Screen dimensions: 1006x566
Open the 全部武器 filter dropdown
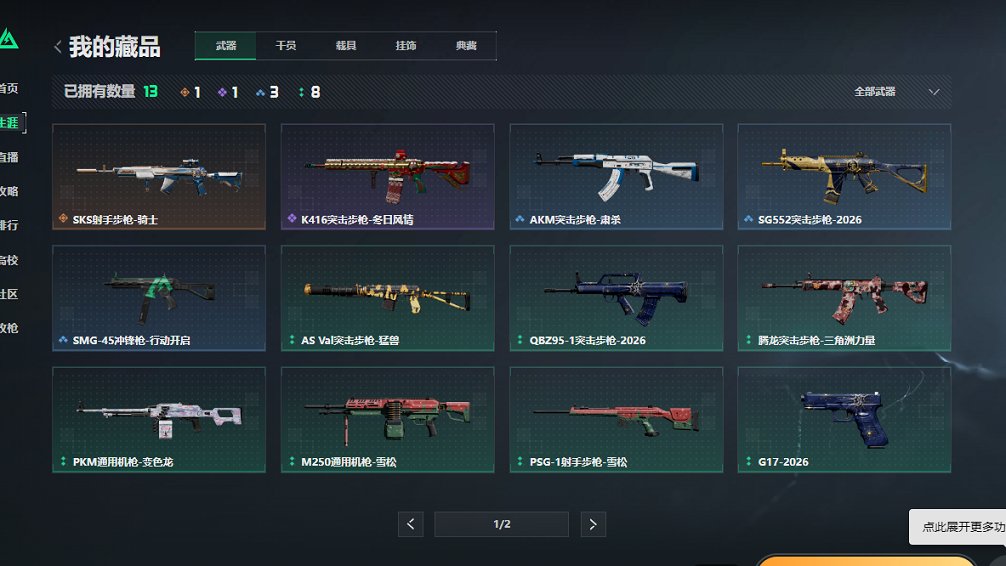click(x=896, y=92)
